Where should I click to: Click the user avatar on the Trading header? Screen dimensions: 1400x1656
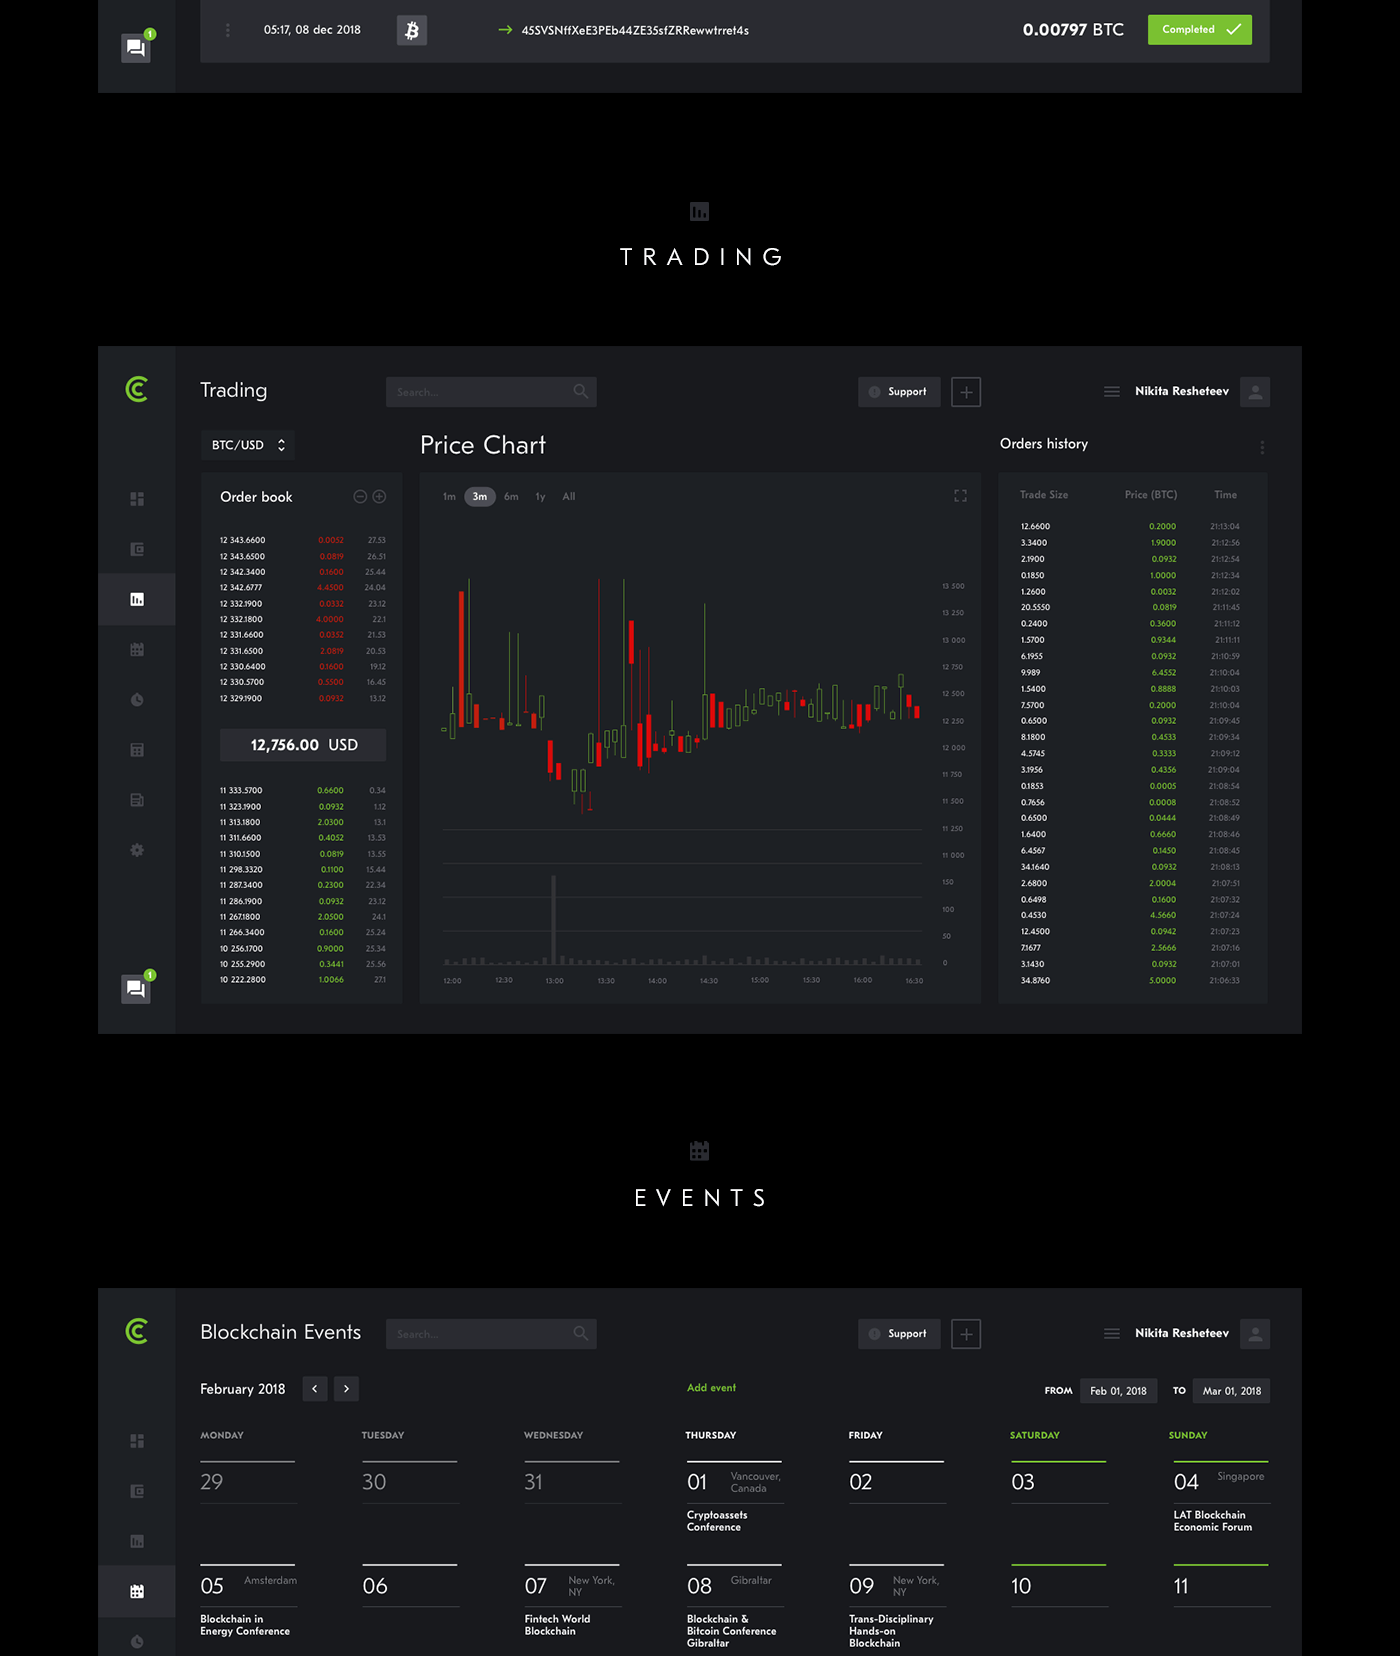1255,392
